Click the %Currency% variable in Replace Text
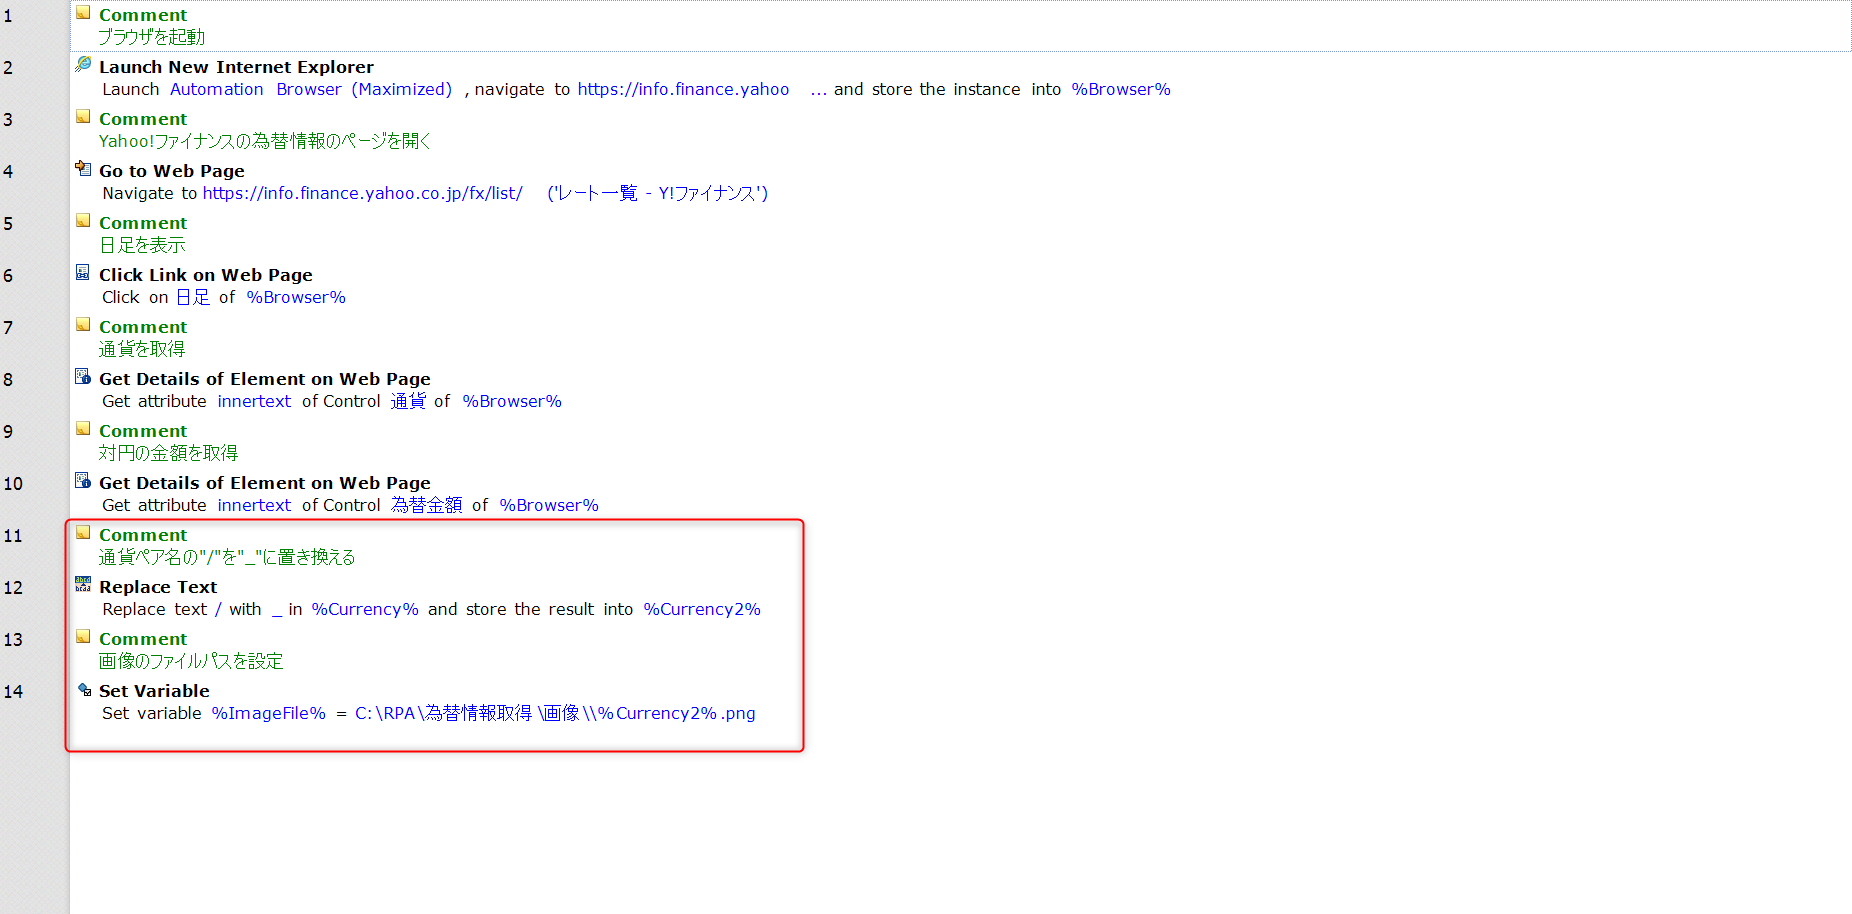1852x914 pixels. pos(365,609)
